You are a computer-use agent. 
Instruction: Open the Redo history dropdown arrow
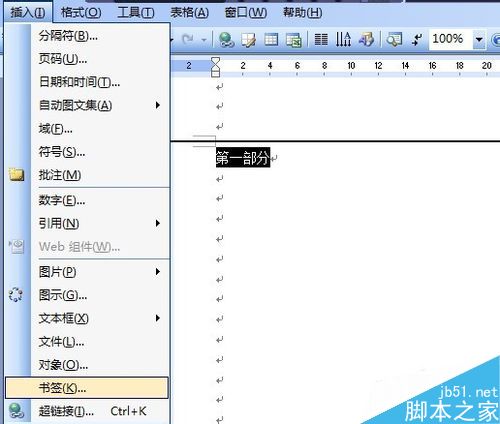204,40
